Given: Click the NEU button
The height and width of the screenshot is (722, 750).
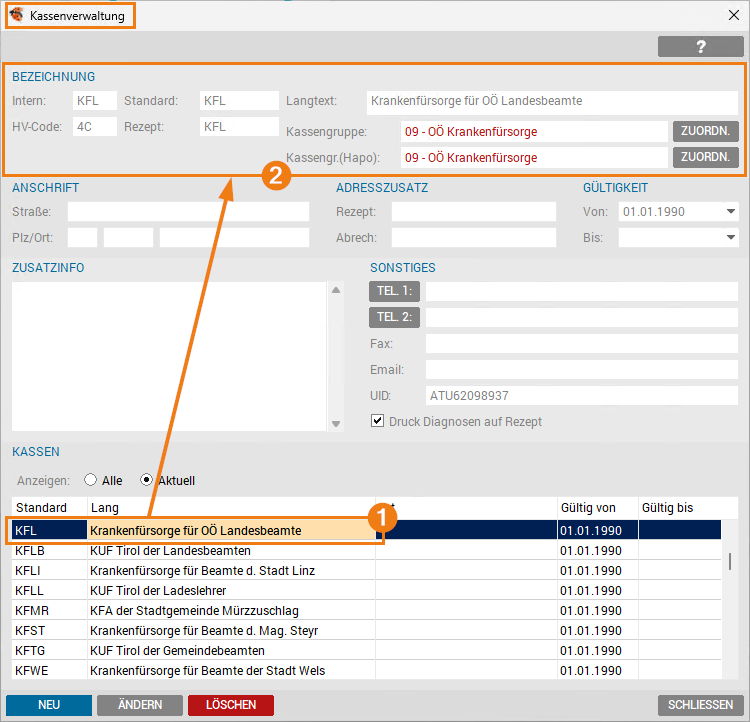Looking at the screenshot, I should pyautogui.click(x=49, y=705).
